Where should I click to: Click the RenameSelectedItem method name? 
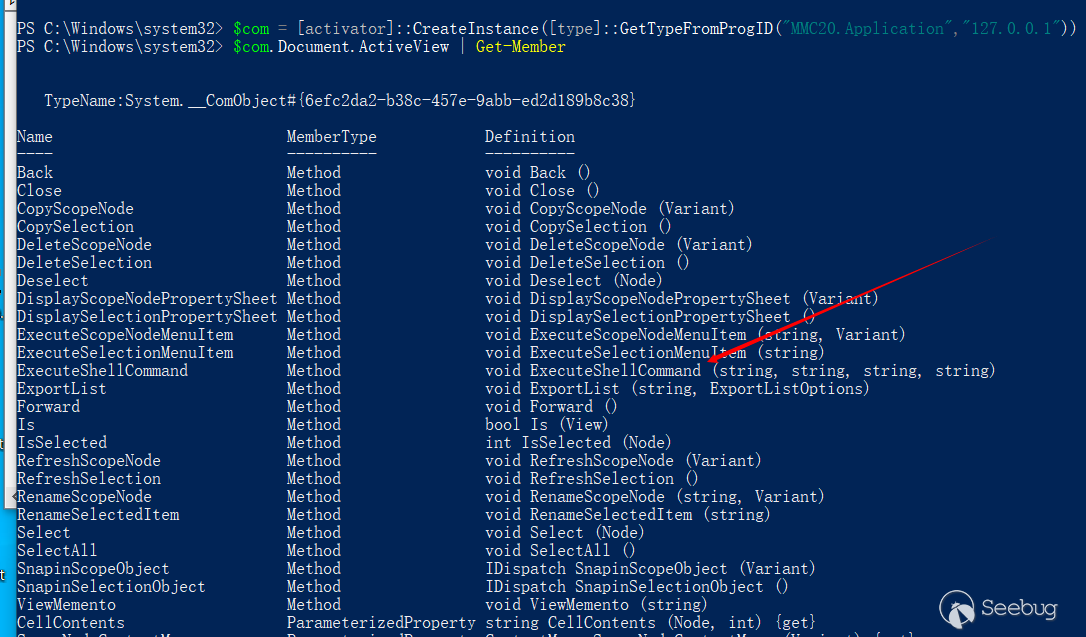coord(98,514)
